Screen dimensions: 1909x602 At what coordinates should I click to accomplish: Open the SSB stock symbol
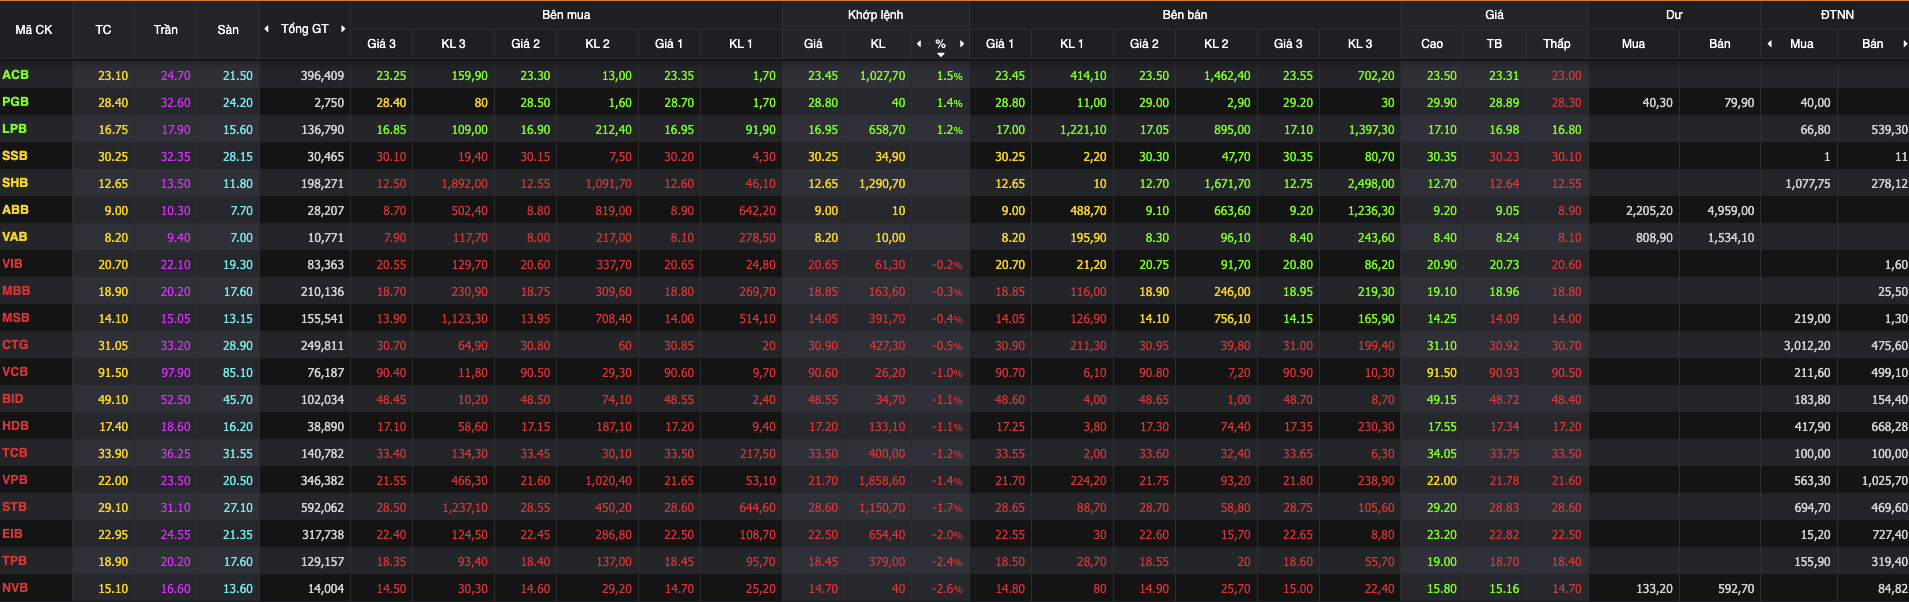pyautogui.click(x=15, y=156)
